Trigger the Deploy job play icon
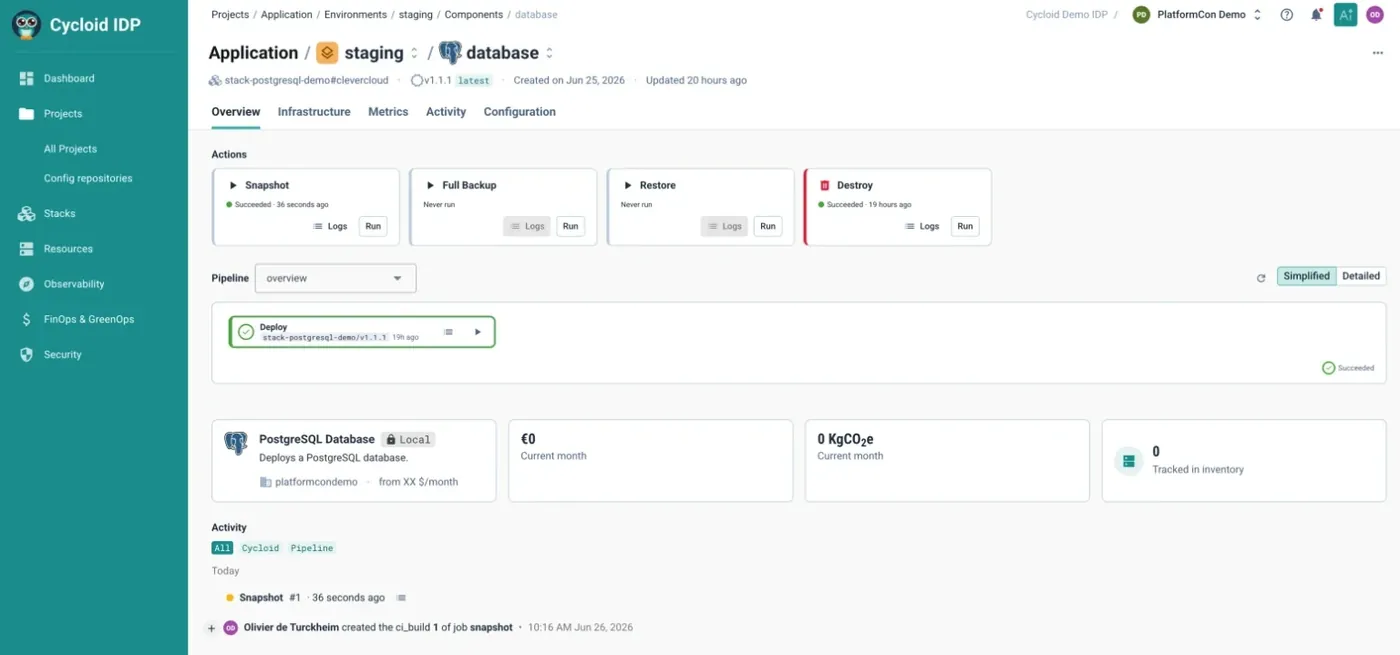 tap(478, 332)
